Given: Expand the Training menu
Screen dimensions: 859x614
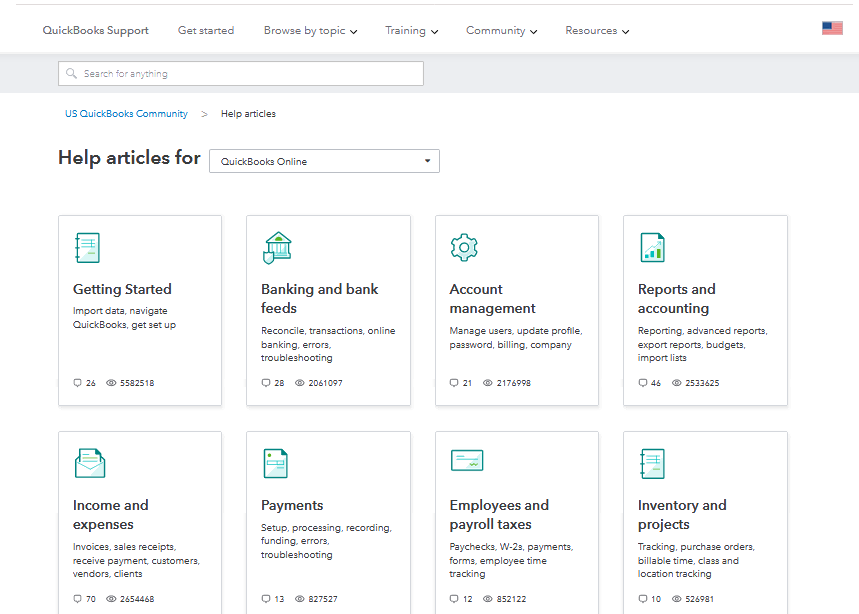Looking at the screenshot, I should click(411, 31).
